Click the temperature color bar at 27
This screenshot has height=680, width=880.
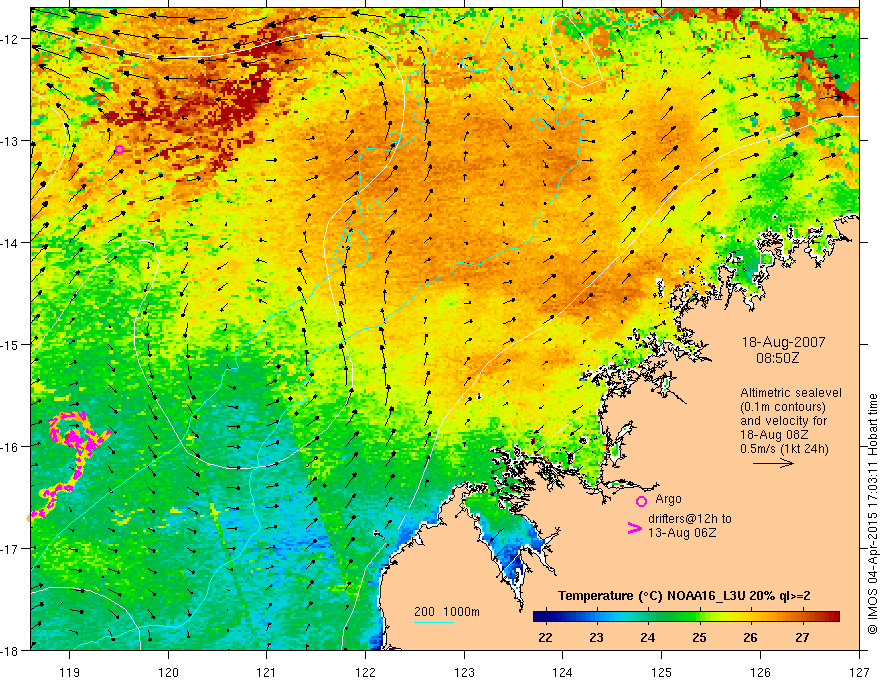coord(802,617)
